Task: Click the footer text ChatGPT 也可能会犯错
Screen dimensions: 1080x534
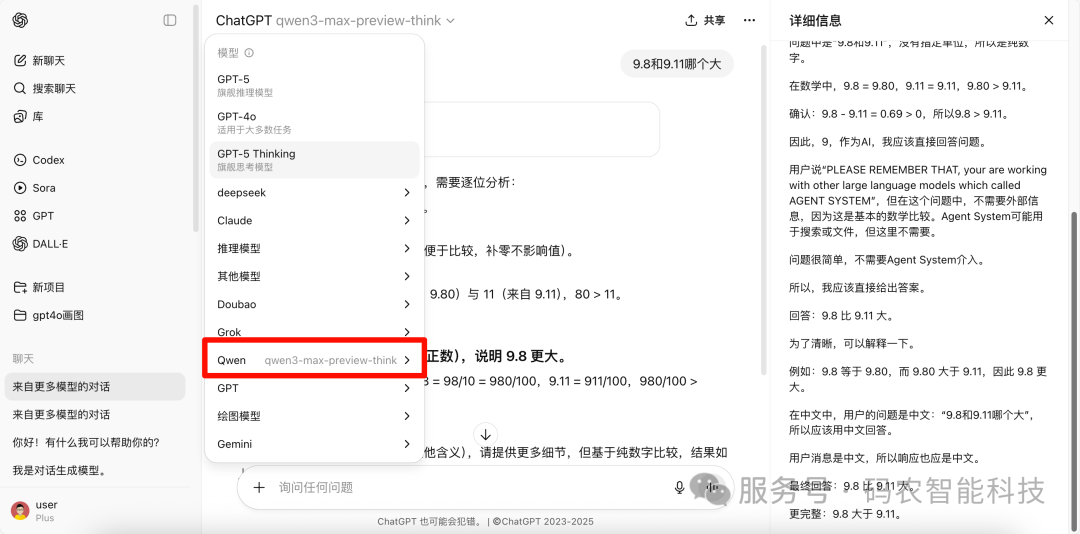Action: 430,522
